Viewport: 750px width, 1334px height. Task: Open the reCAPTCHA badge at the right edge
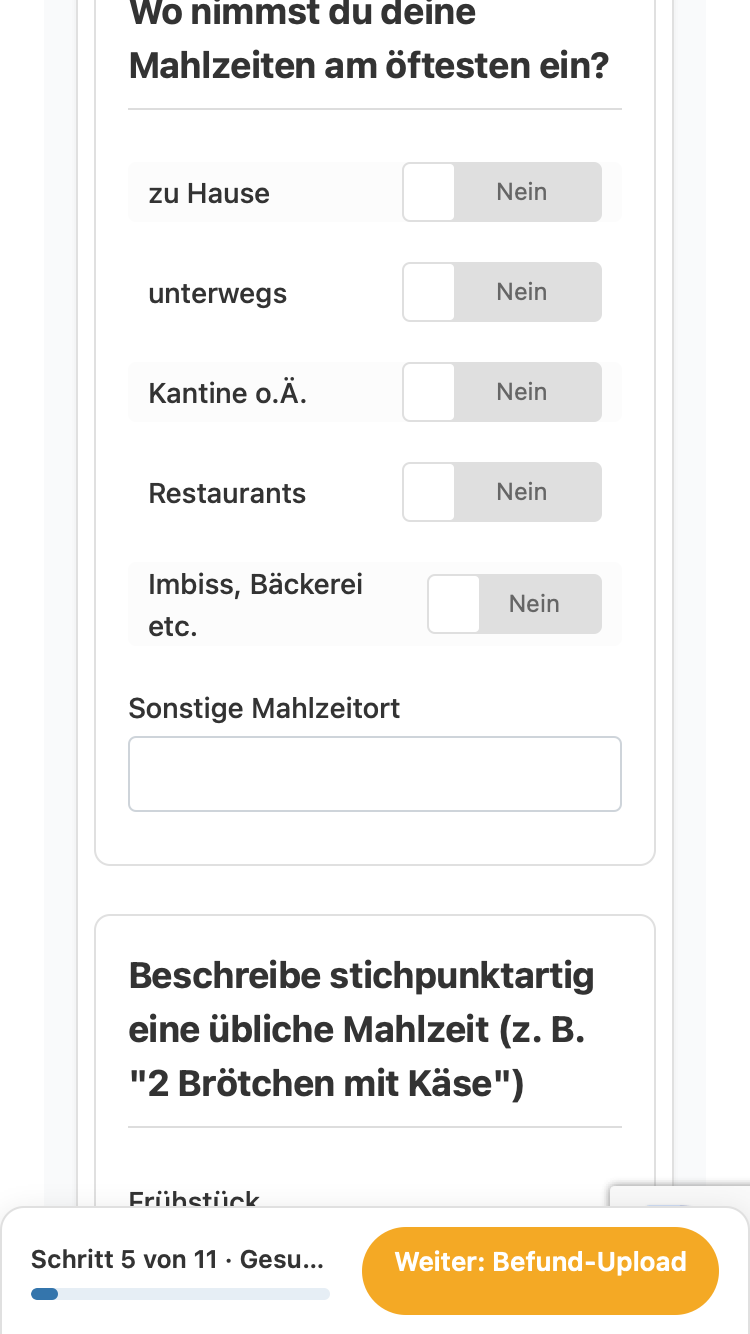[680, 1197]
